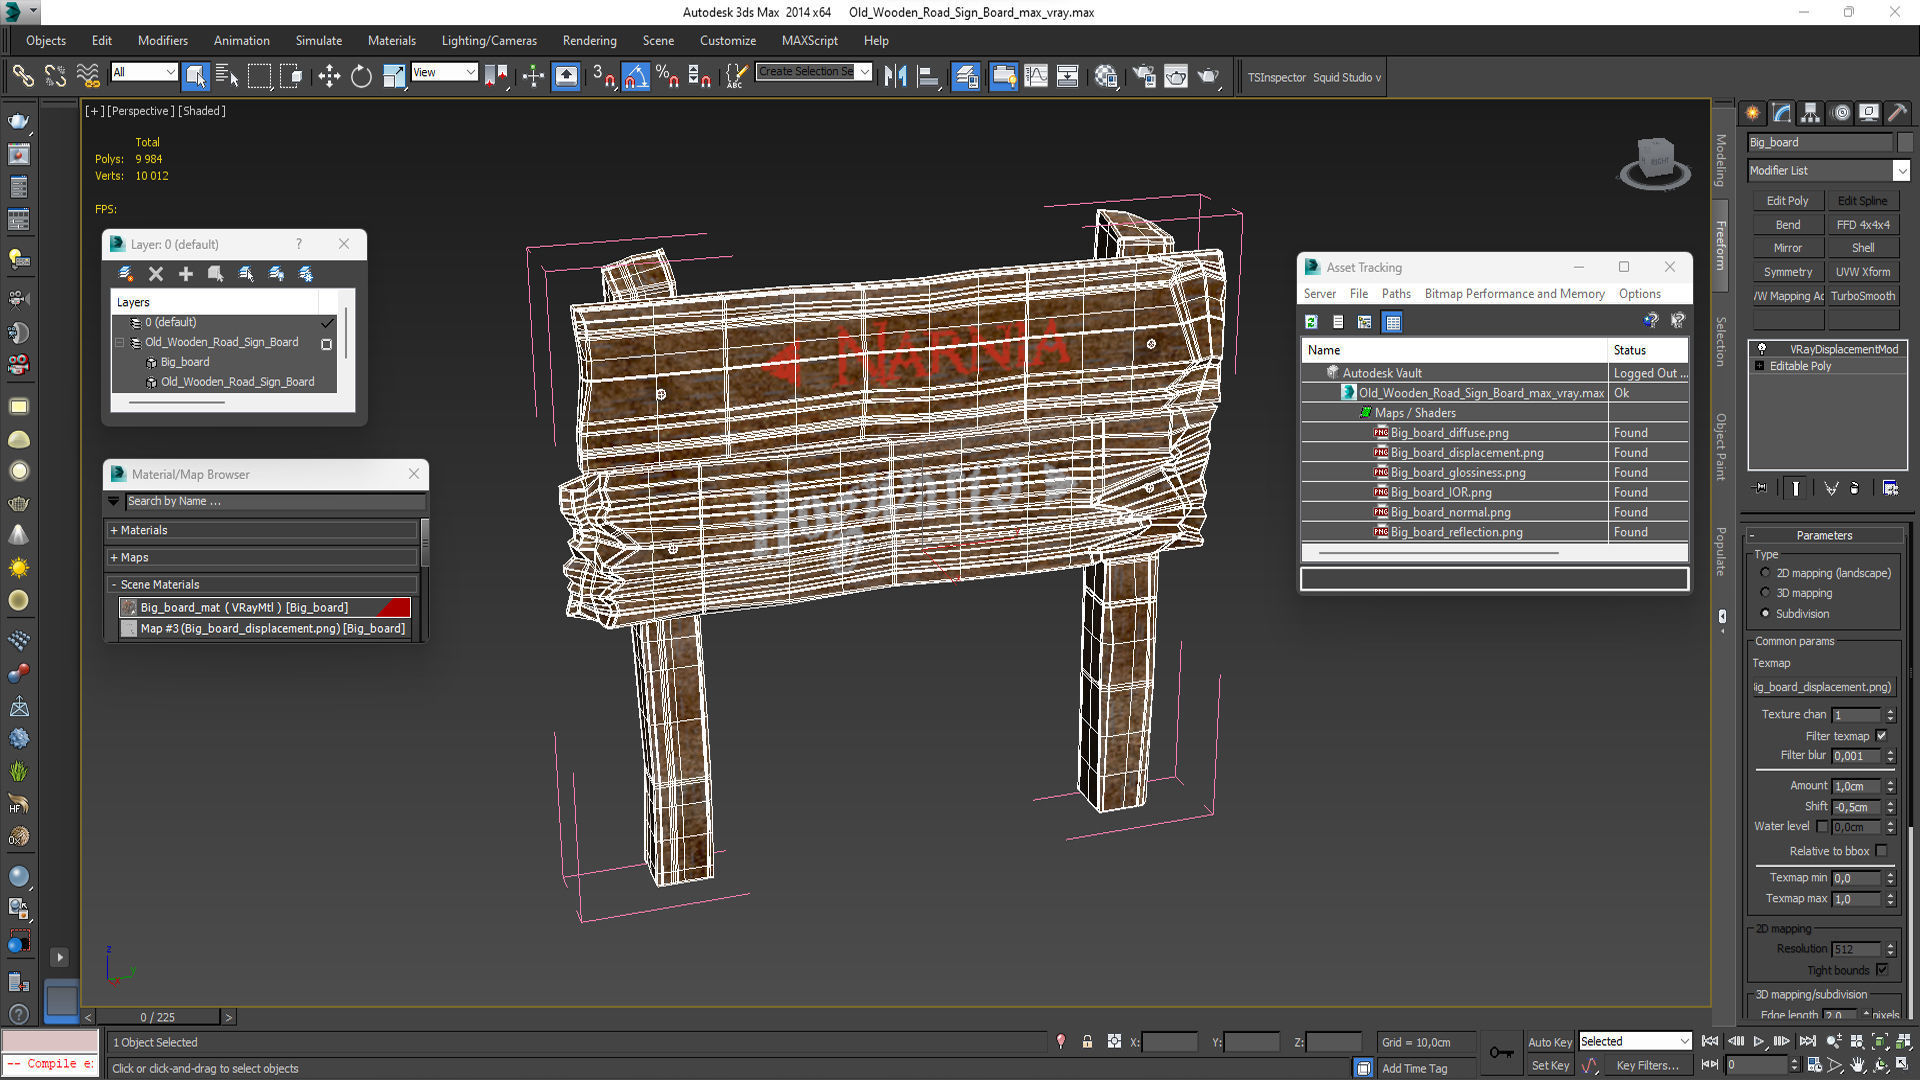
Task: Open the Modifier List dropdown
Action: tap(1901, 171)
